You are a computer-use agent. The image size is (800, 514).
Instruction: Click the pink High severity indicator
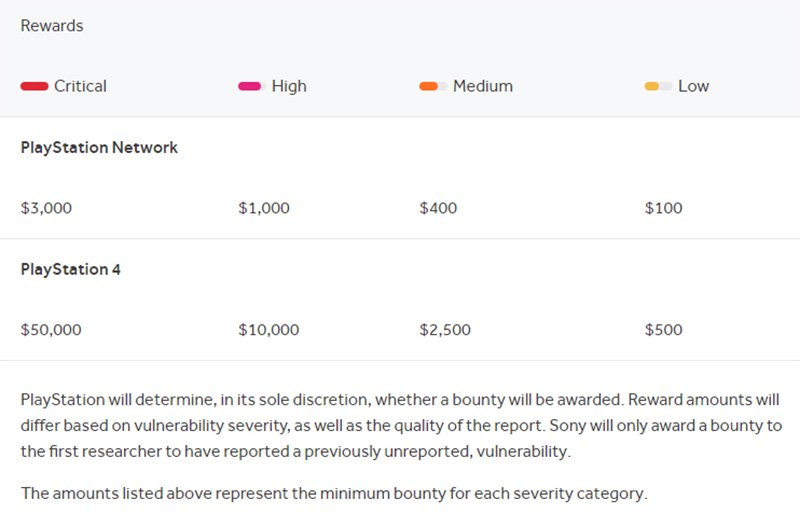click(250, 86)
